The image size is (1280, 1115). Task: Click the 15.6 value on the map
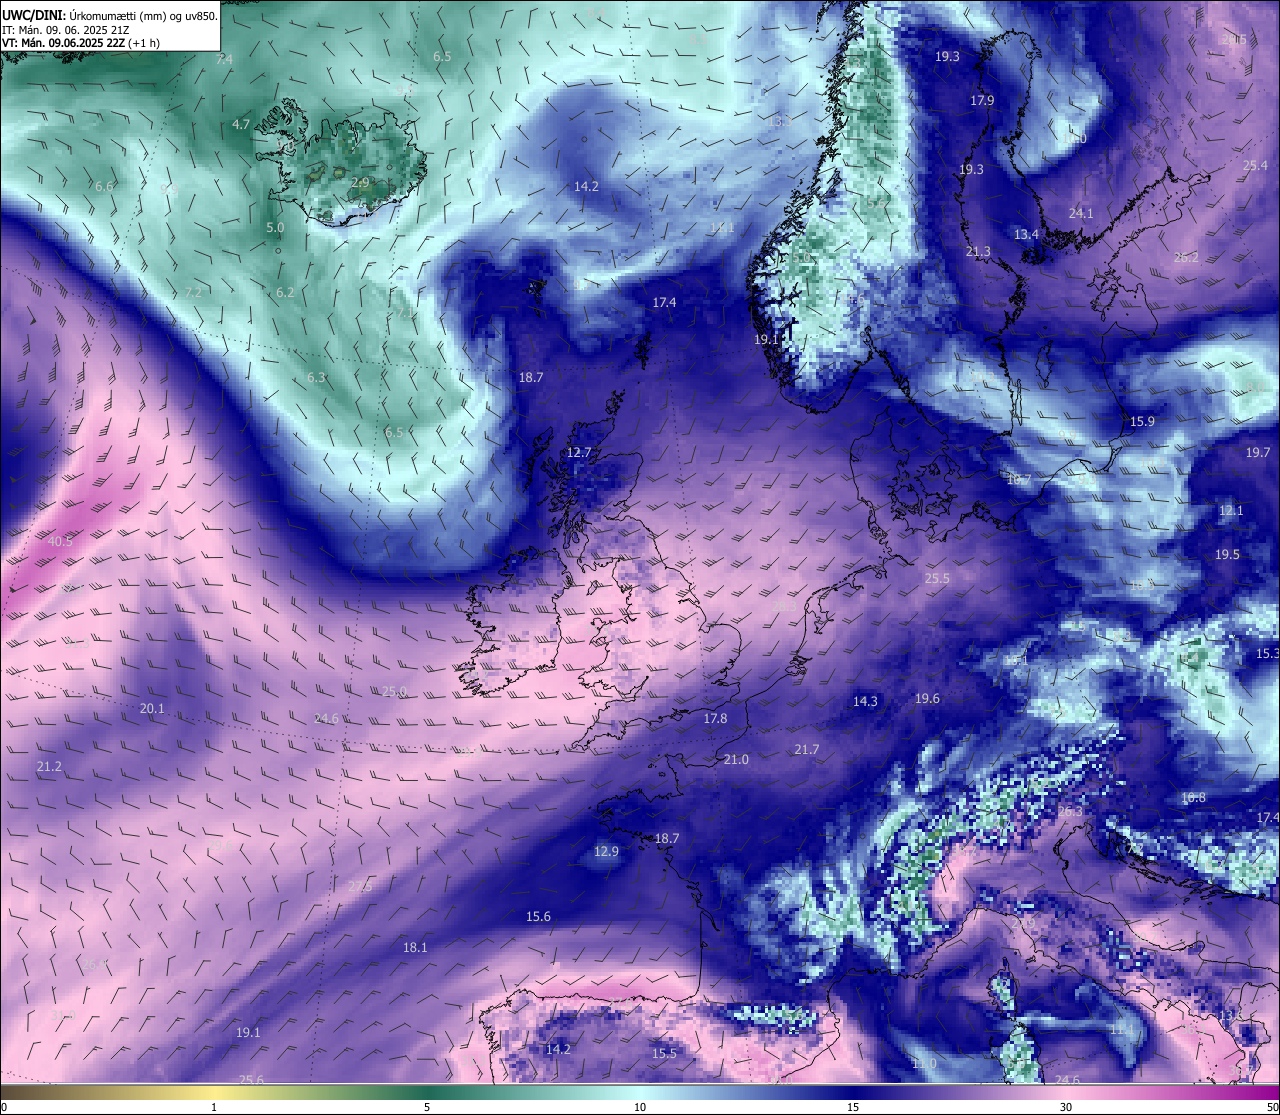click(538, 917)
